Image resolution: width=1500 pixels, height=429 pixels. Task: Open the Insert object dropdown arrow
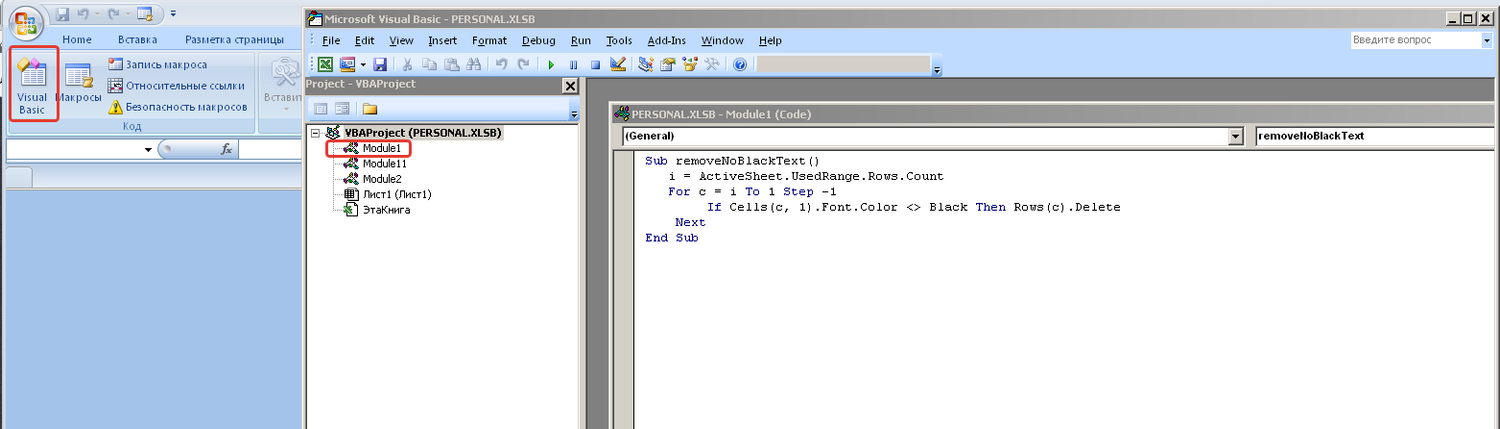click(363, 64)
